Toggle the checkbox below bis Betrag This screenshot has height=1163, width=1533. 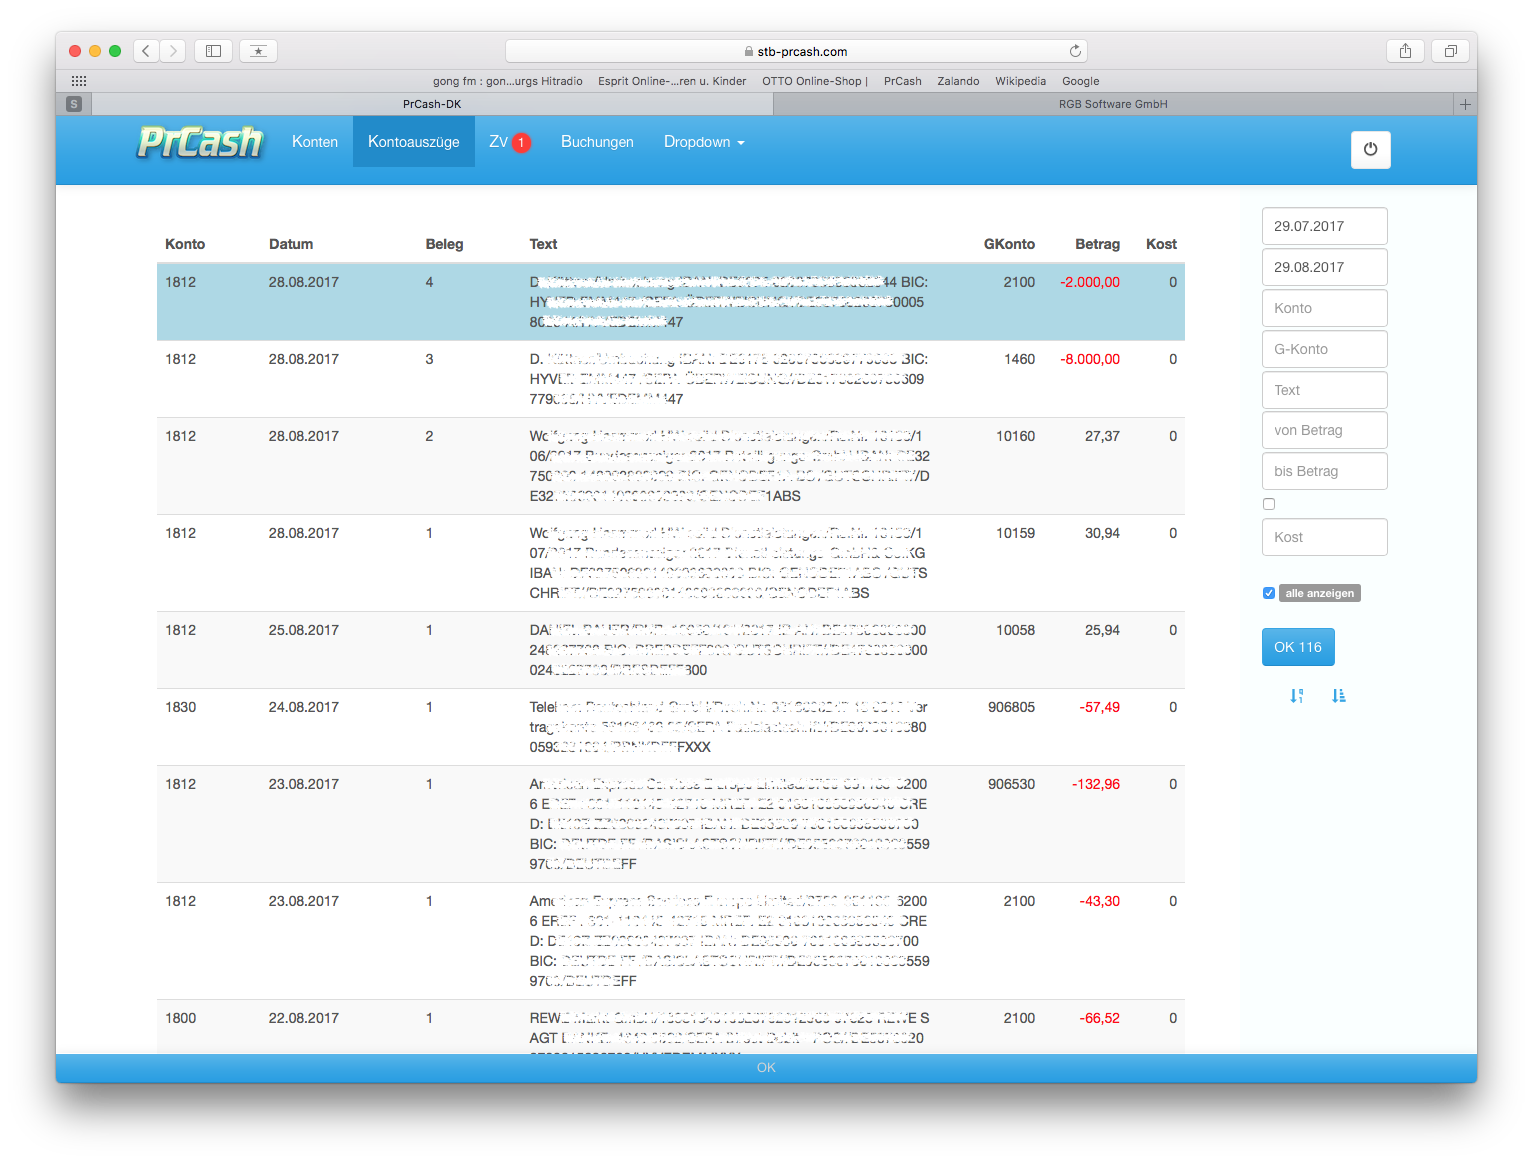click(1269, 504)
